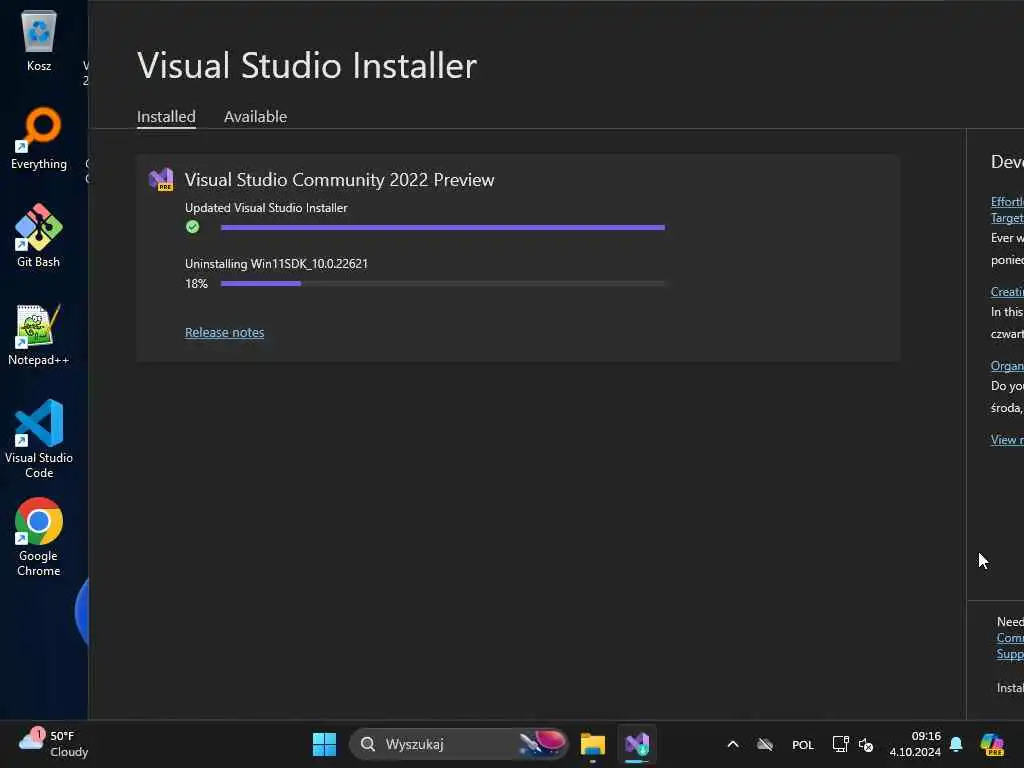Click the Visual Studio Installer taskbar icon
The width and height of the screenshot is (1024, 768).
[637, 744]
